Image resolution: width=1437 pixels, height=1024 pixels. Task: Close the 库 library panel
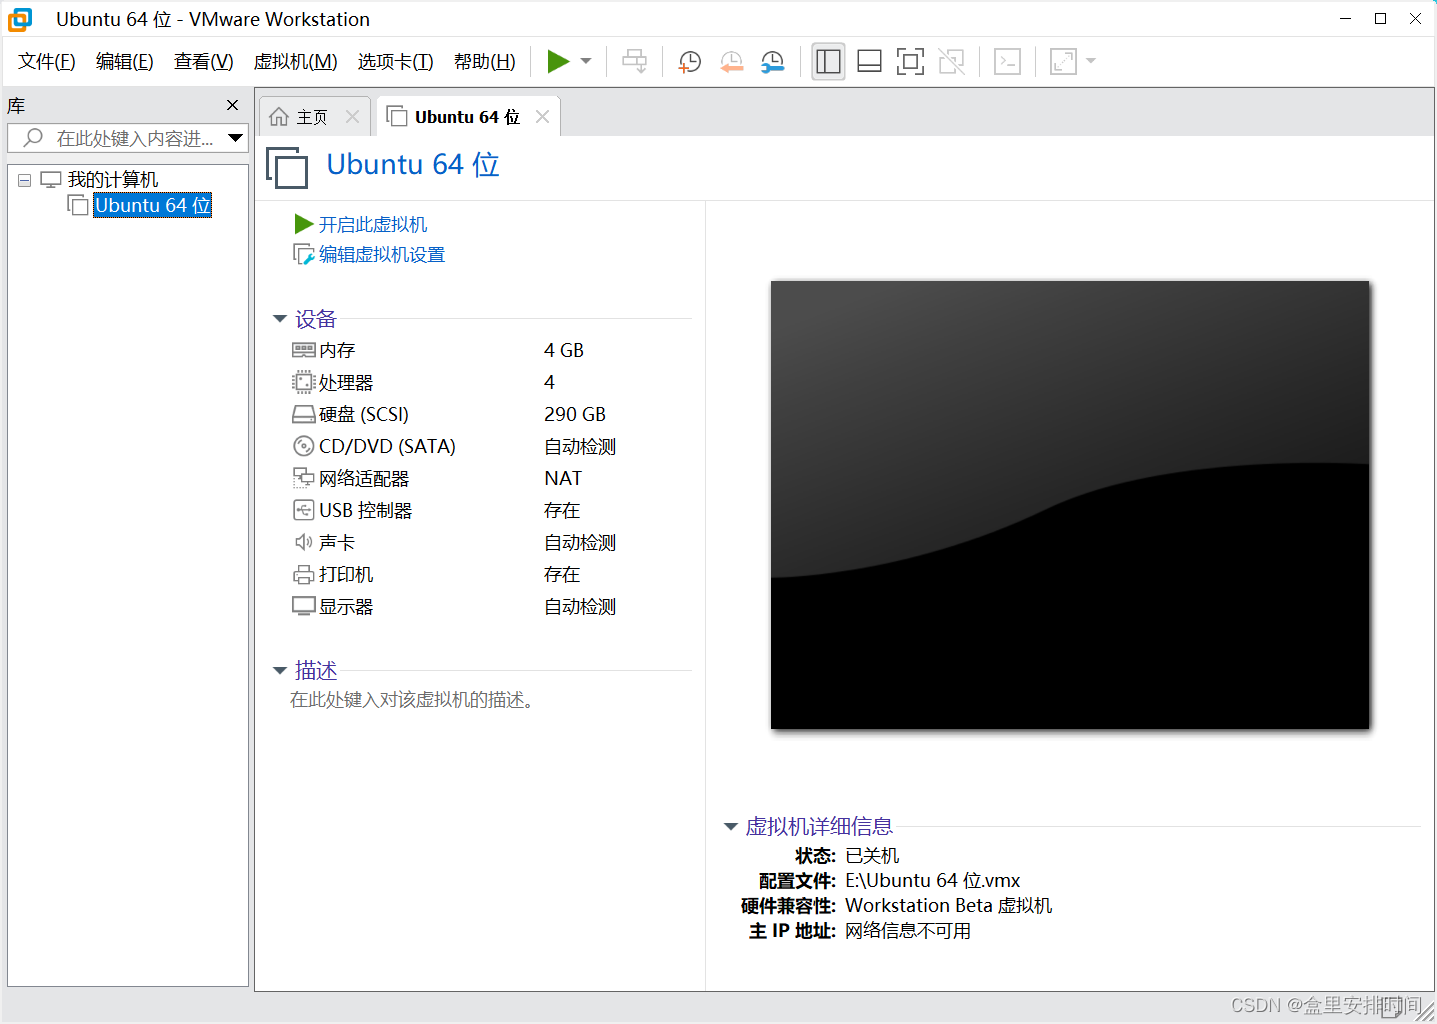(233, 105)
